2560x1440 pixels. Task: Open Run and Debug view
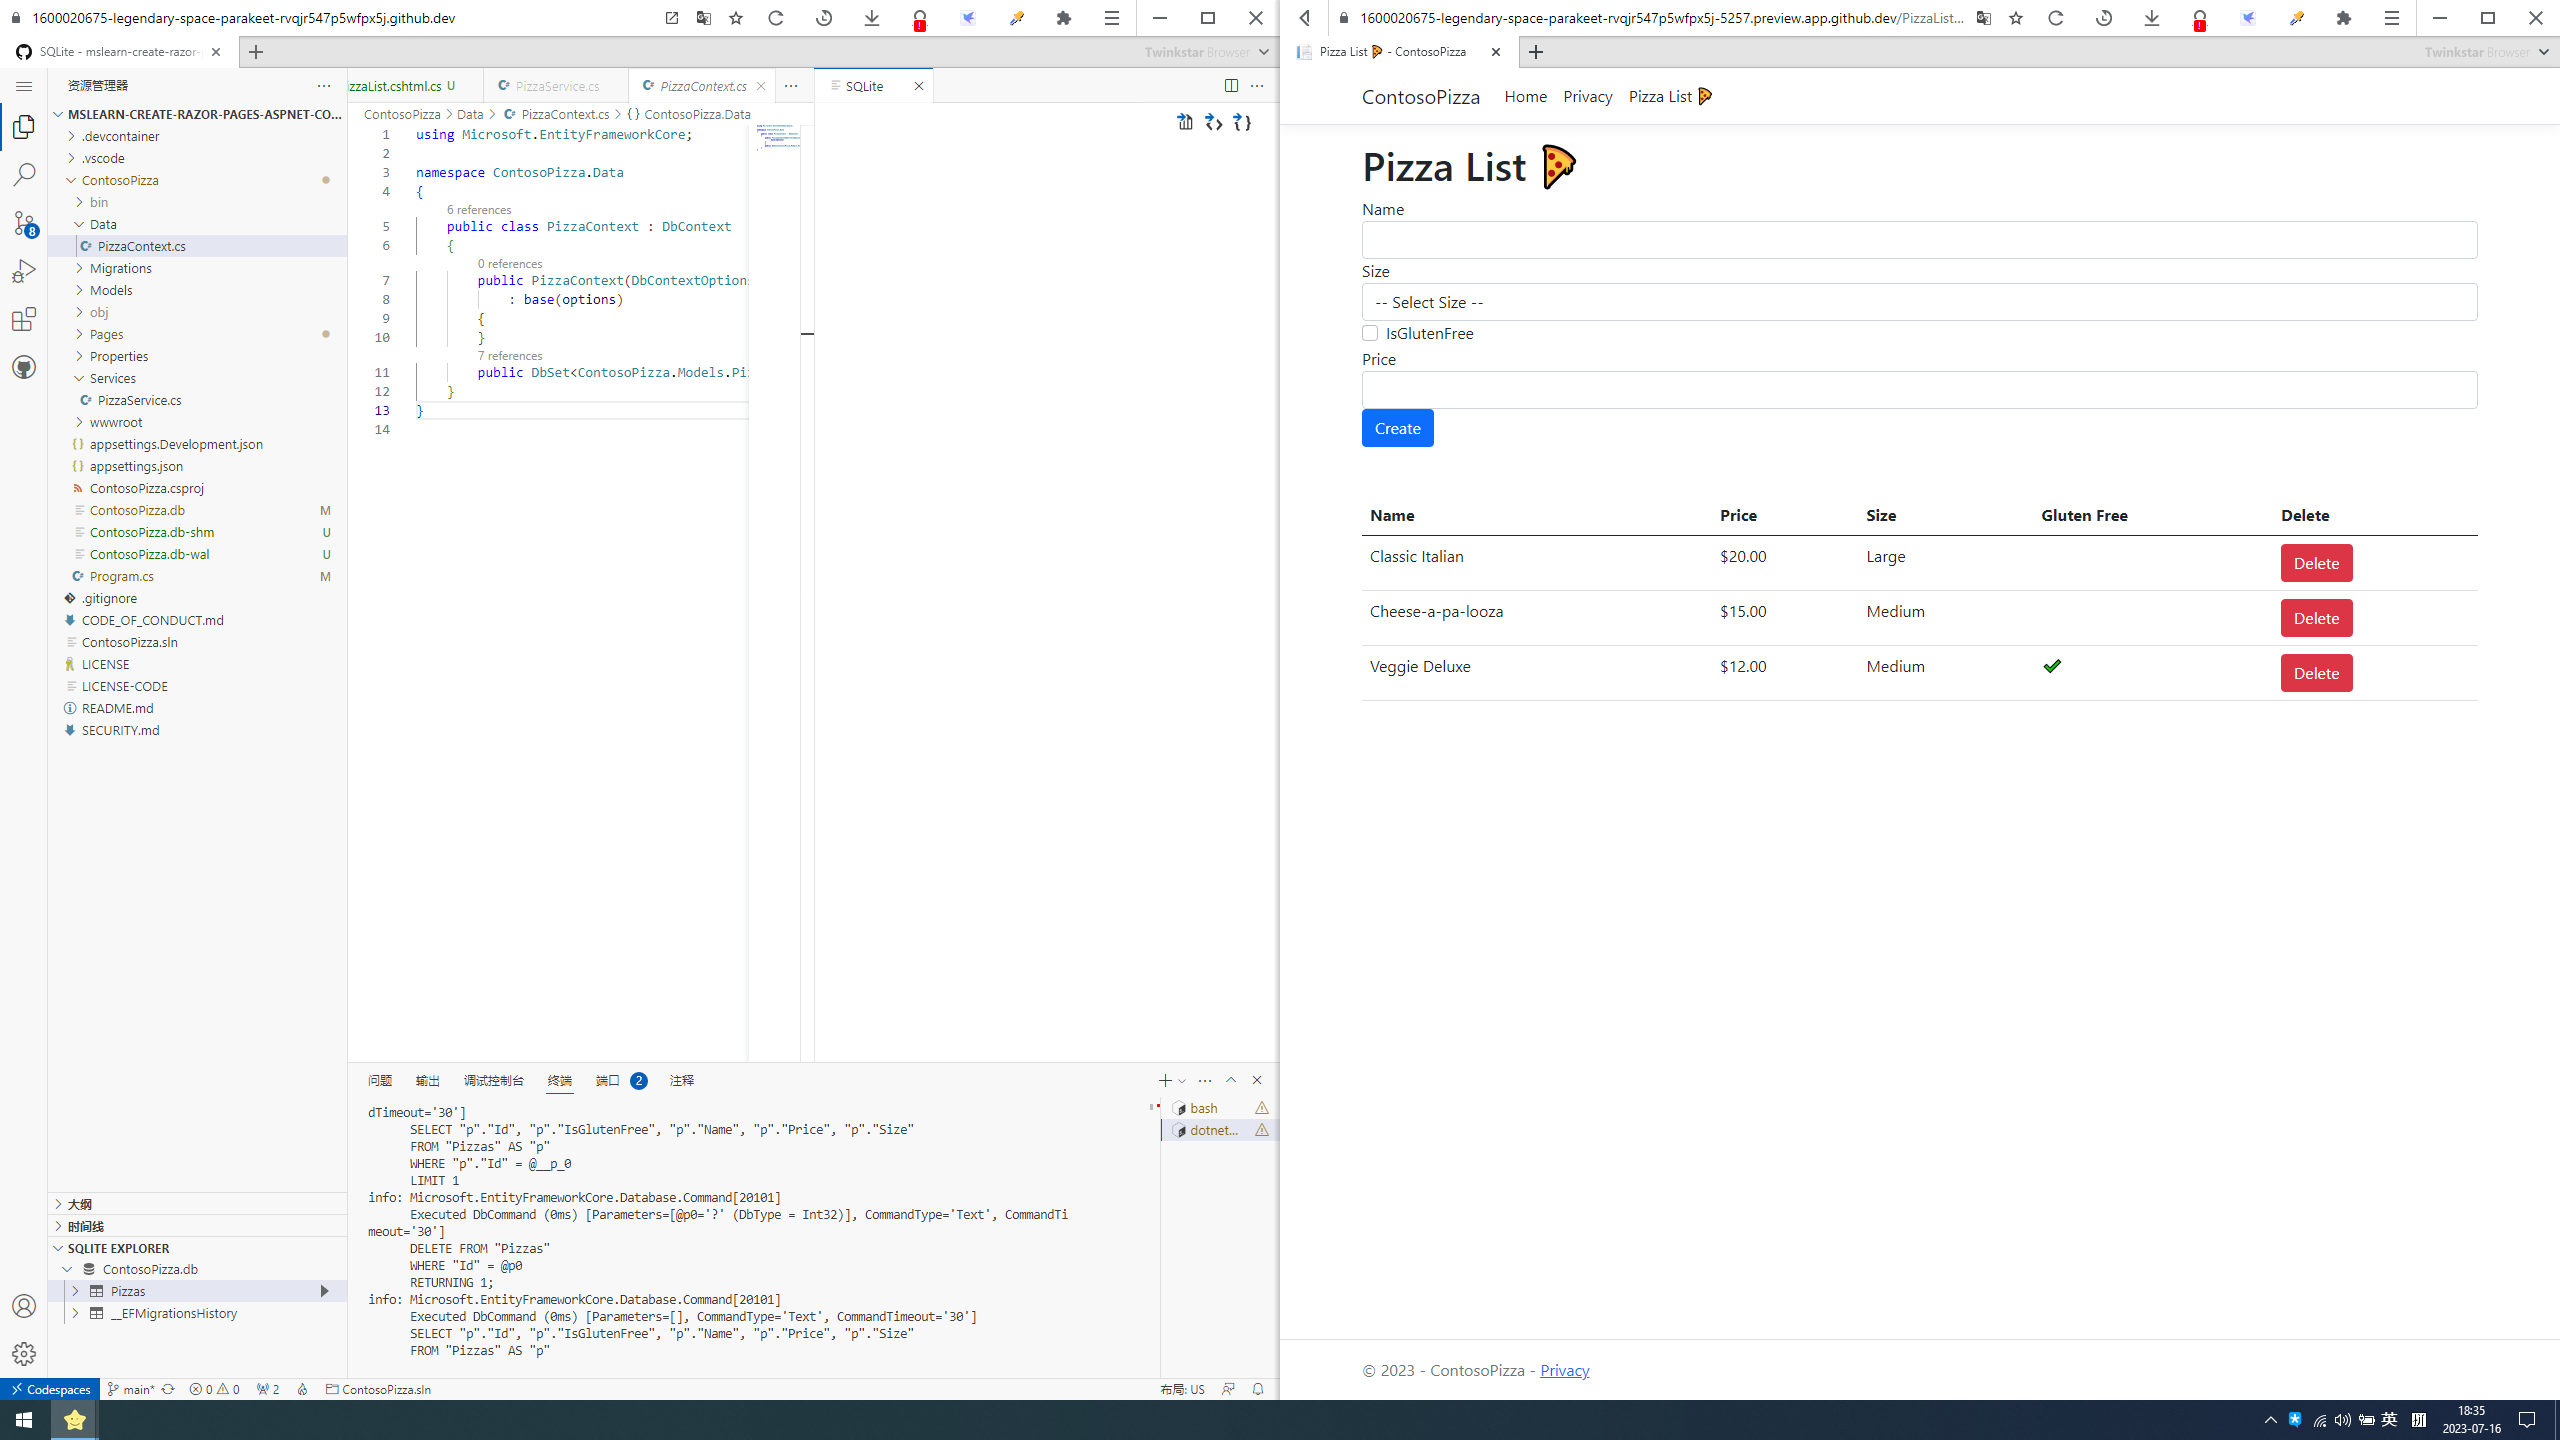[24, 271]
